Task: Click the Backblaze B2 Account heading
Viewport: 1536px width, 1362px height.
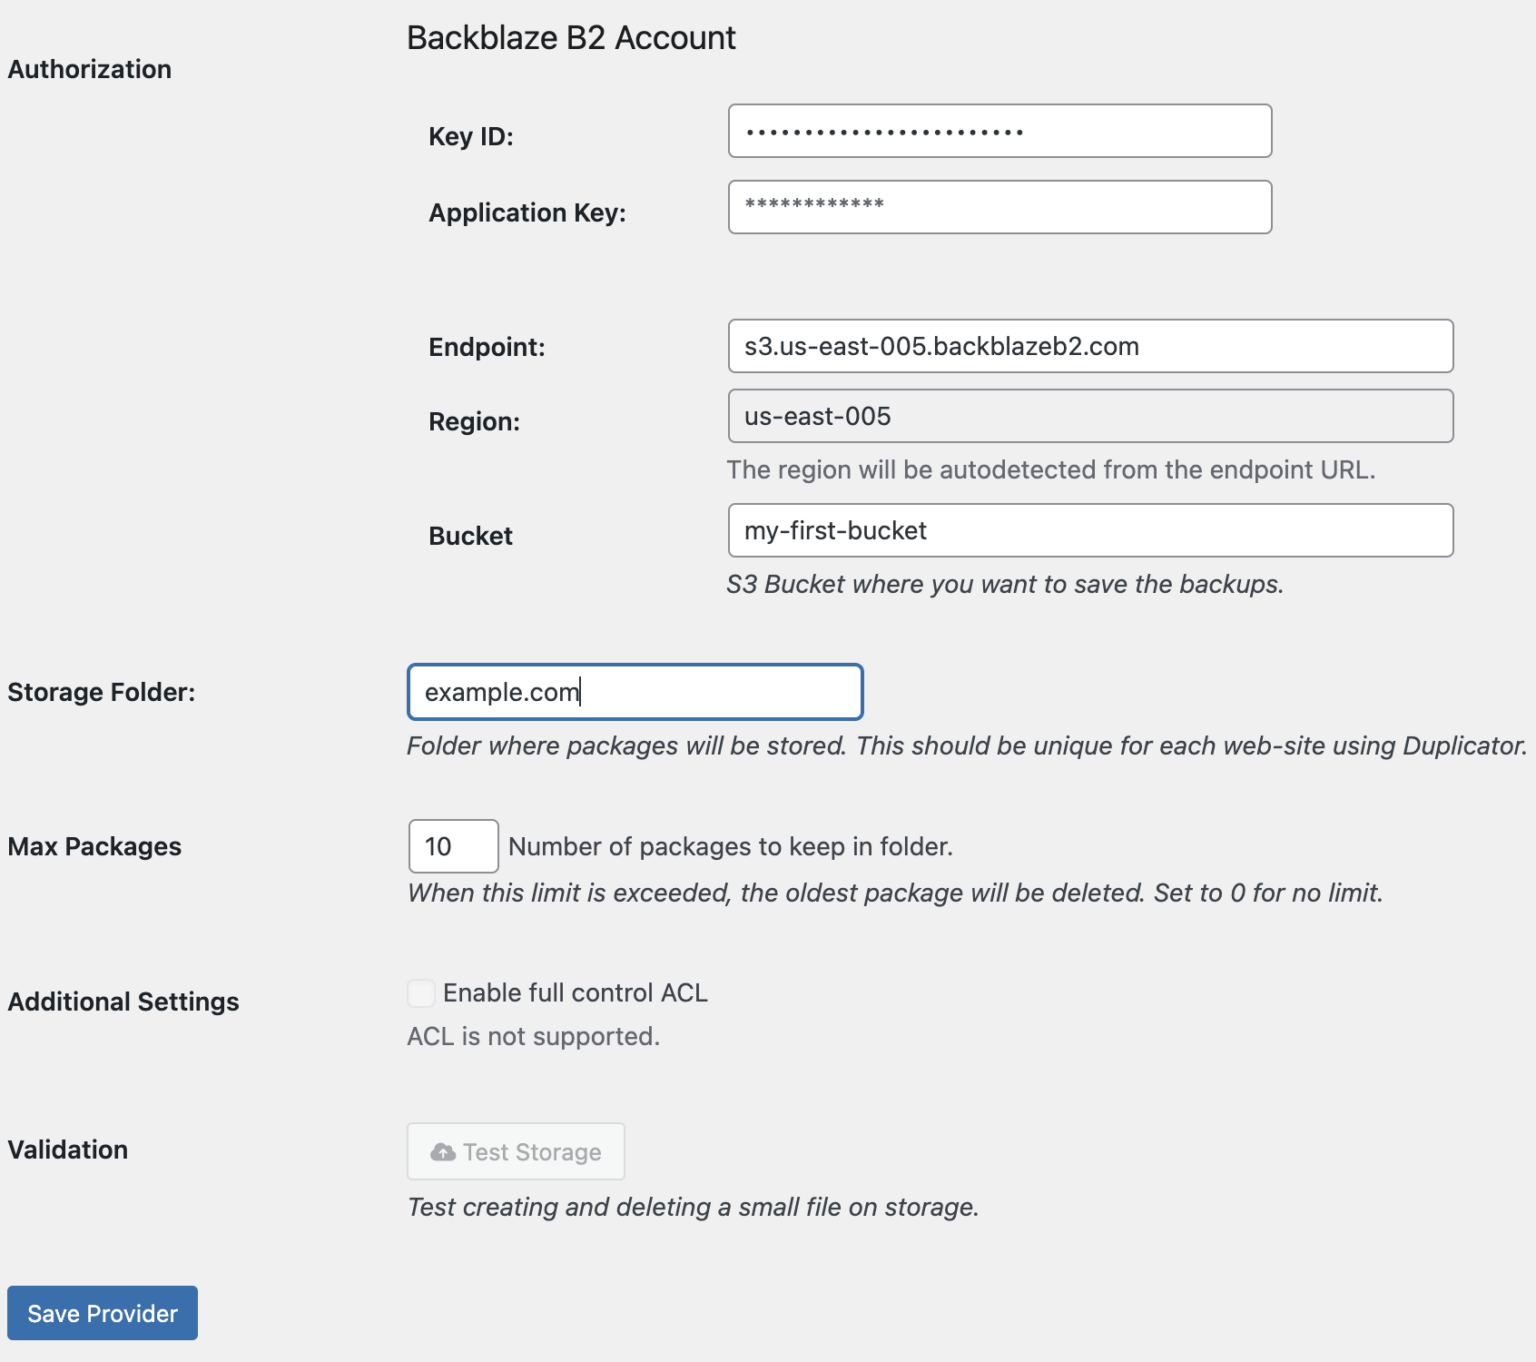Action: 570,37
